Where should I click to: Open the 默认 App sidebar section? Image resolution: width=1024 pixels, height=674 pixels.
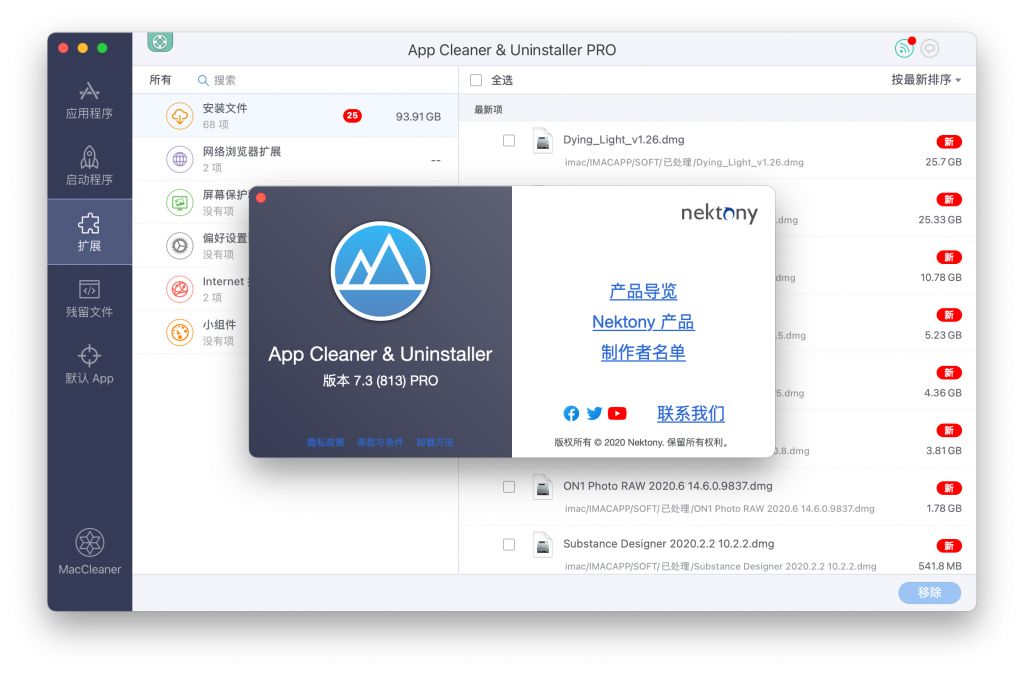tap(89, 364)
